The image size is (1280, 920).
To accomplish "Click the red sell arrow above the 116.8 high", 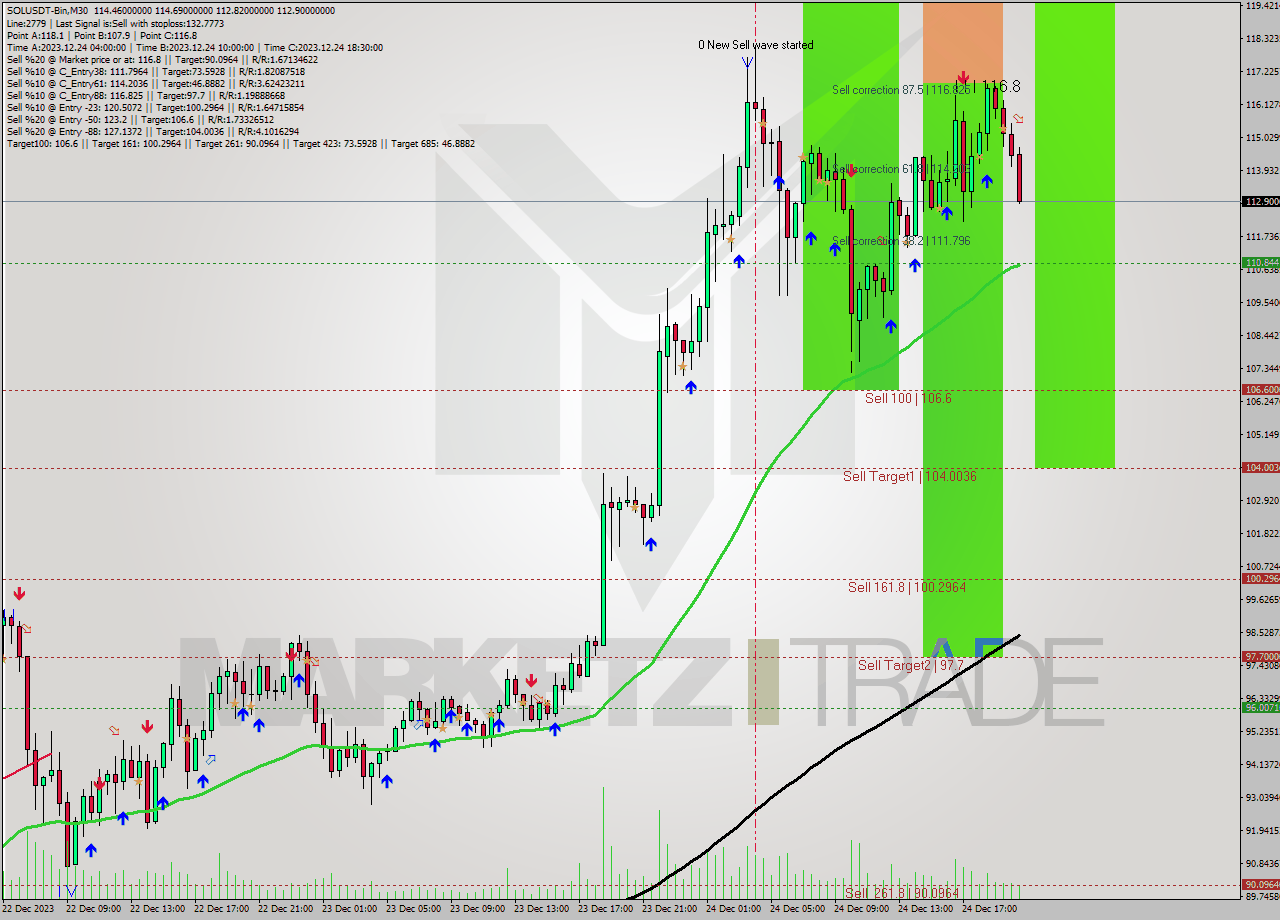I will click(962, 77).
